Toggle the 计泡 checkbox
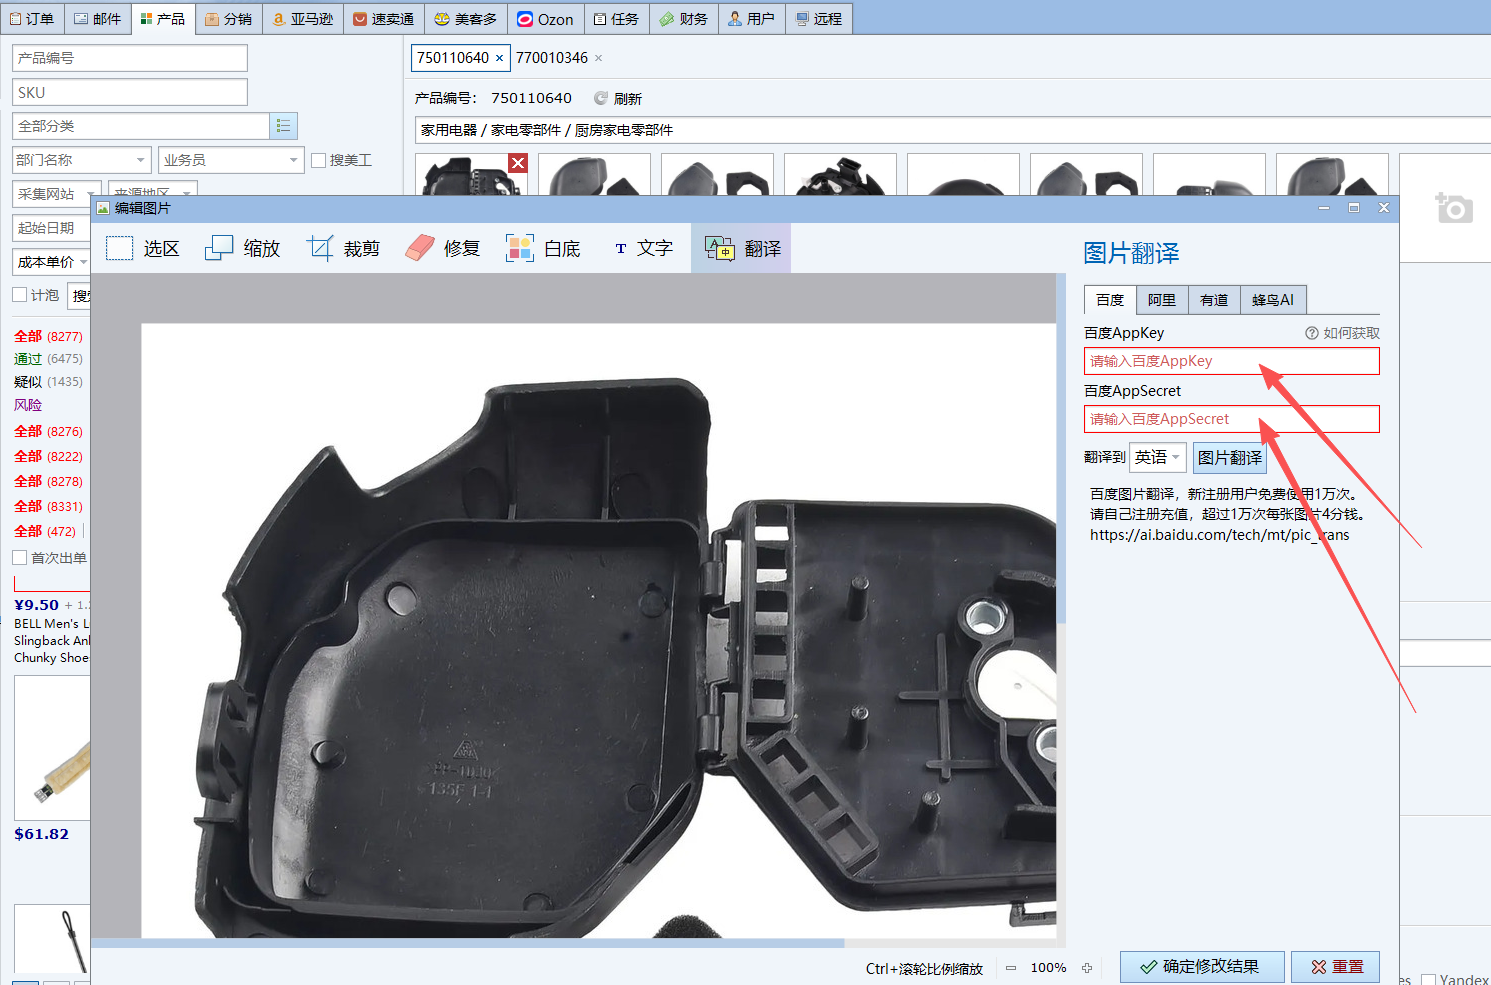The image size is (1491, 985). (x=19, y=295)
